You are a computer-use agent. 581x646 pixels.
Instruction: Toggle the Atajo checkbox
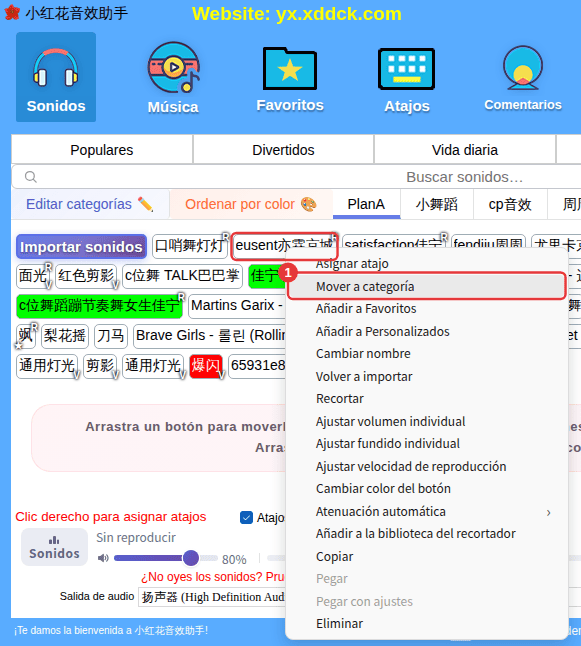click(x=246, y=517)
